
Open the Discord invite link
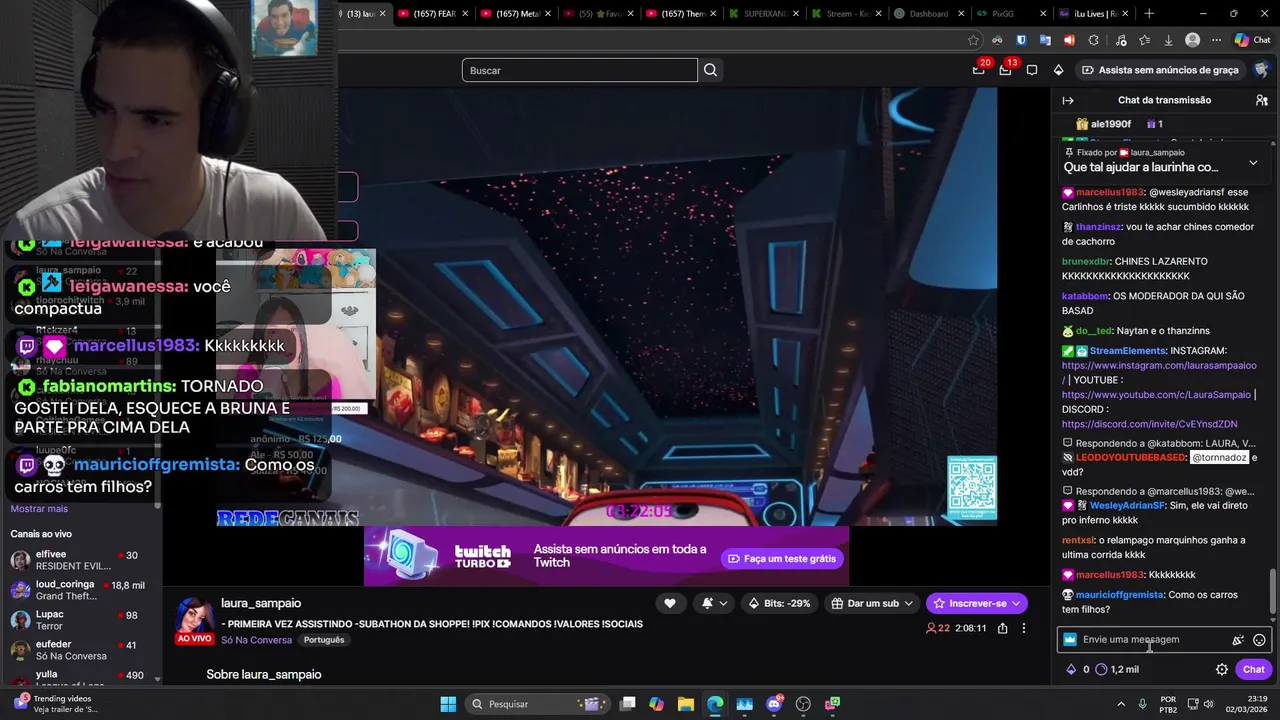(x=1149, y=424)
